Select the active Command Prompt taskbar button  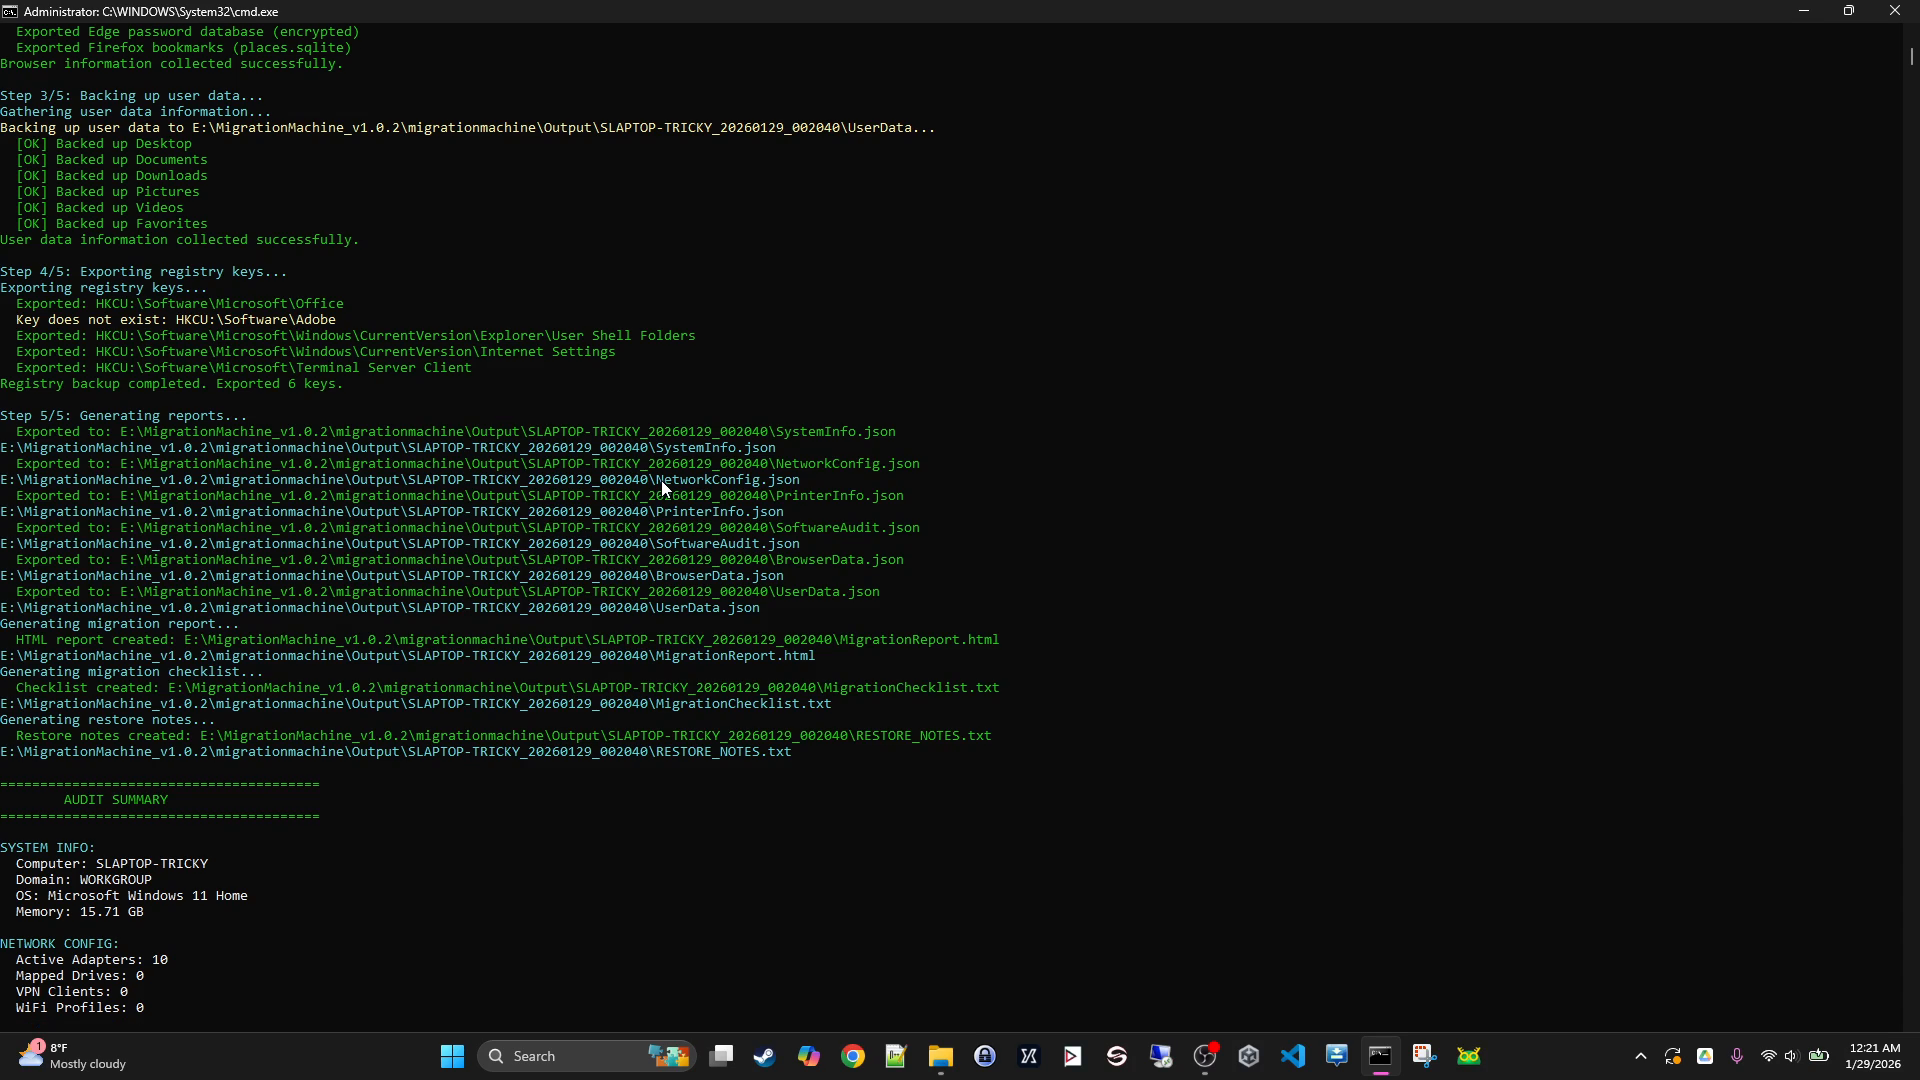click(x=1382, y=1056)
